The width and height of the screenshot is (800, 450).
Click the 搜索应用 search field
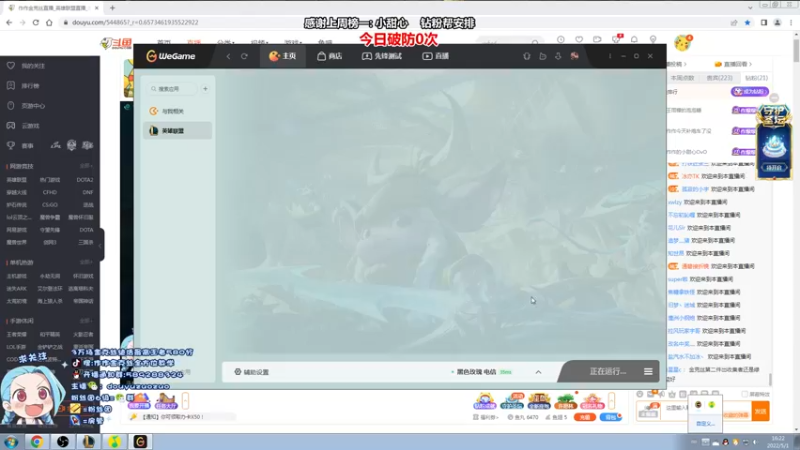tap(172, 89)
